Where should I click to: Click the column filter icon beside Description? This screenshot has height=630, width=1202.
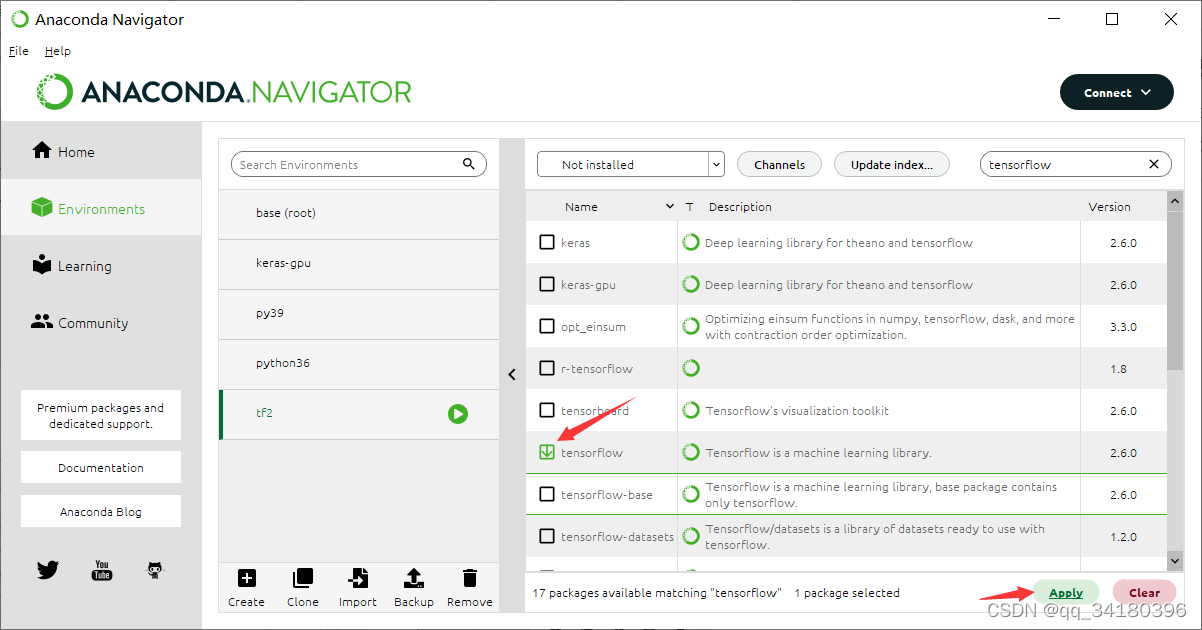[x=690, y=207]
